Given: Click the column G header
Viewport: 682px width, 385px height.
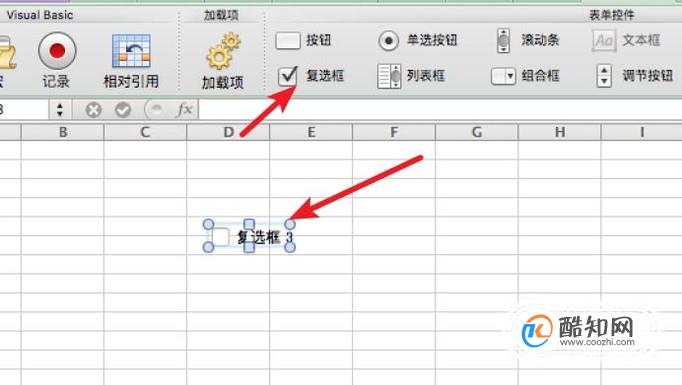Looking at the screenshot, I should click(477, 132).
